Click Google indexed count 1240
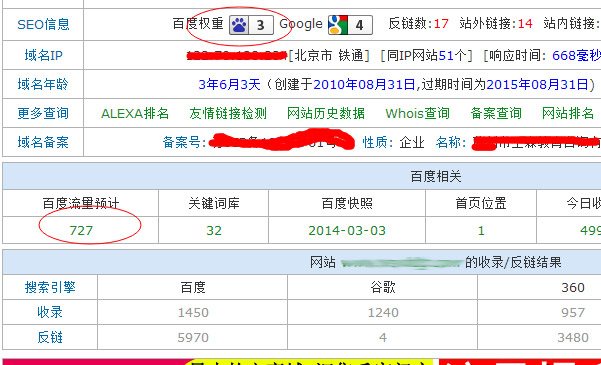 [383, 312]
